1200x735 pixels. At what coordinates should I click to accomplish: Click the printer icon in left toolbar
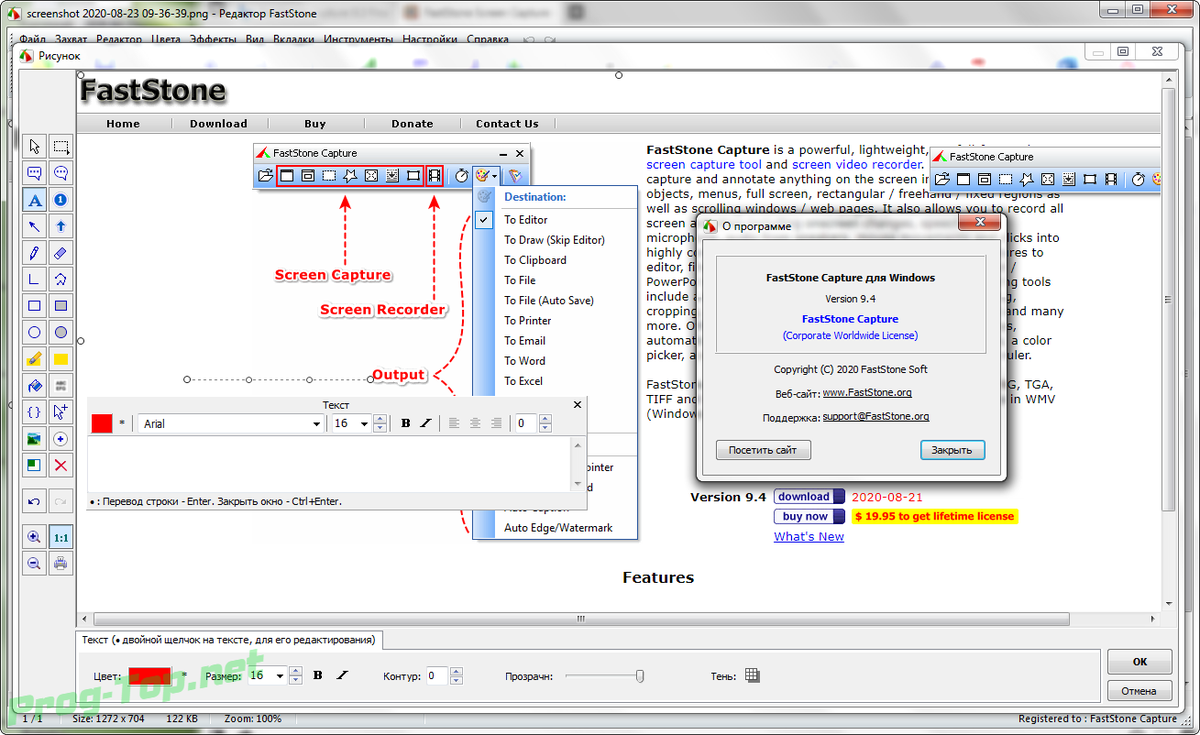pos(61,564)
